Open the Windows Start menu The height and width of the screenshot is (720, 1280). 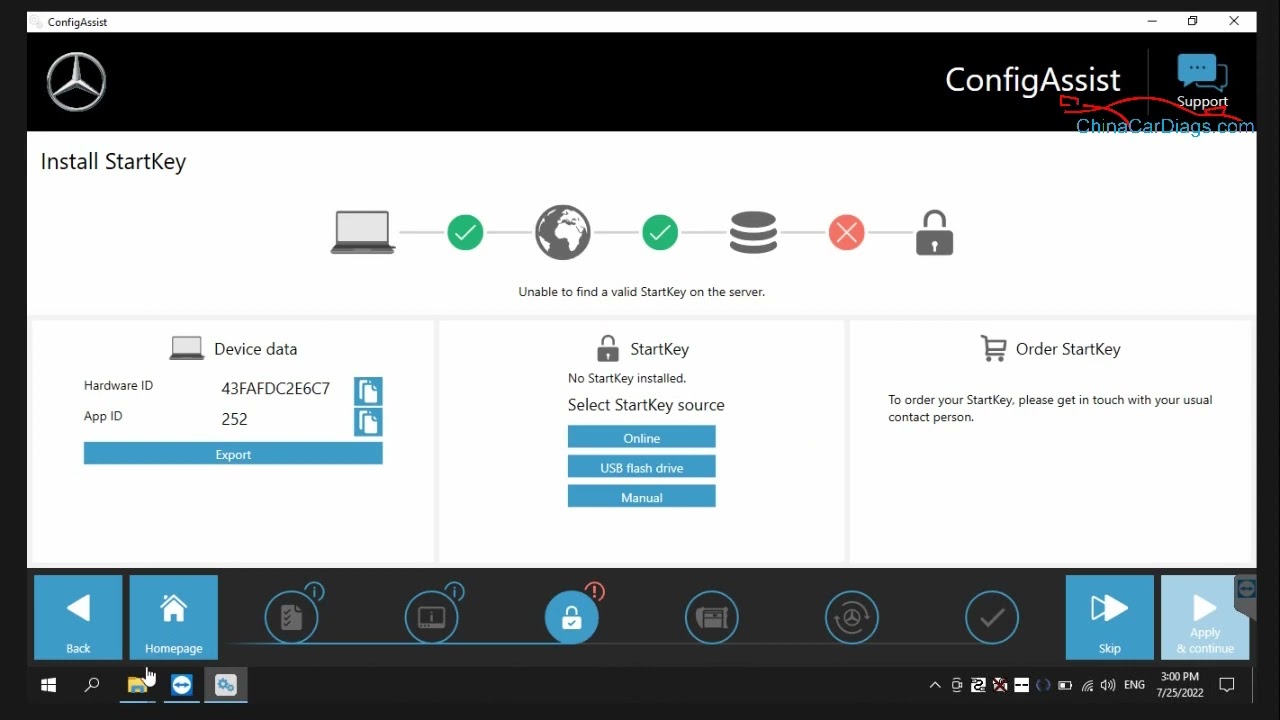point(48,685)
